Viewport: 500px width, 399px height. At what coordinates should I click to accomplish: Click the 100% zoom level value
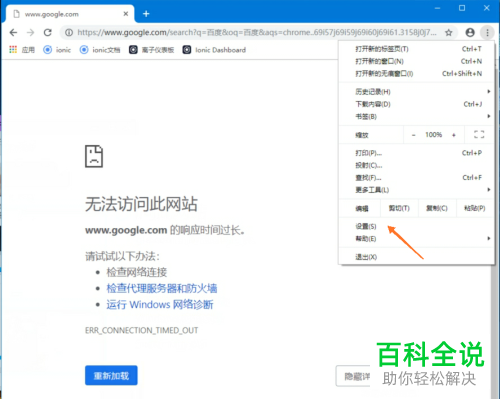point(434,135)
